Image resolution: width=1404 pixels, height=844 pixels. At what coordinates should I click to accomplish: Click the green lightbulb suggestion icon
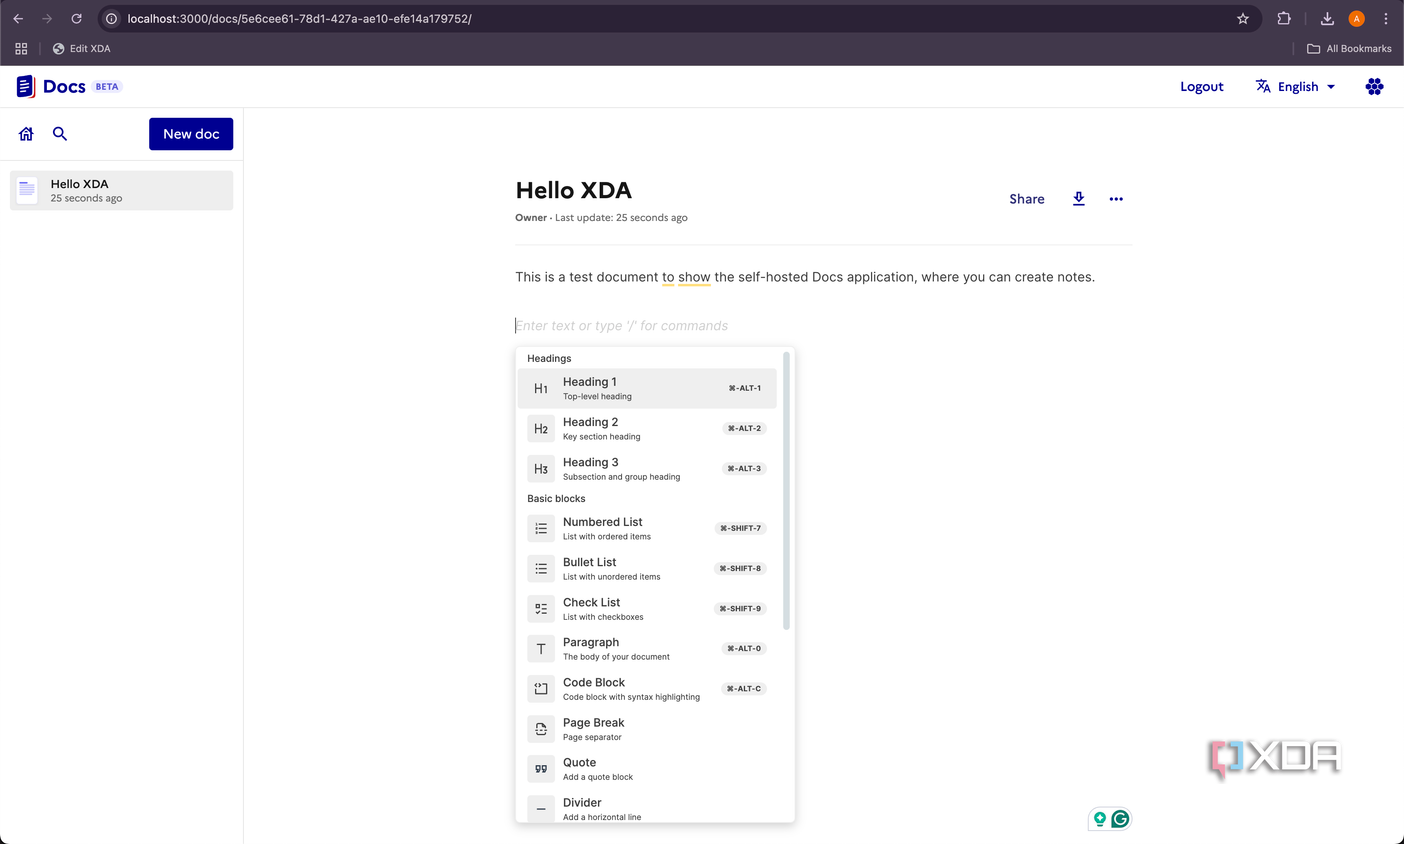point(1100,819)
